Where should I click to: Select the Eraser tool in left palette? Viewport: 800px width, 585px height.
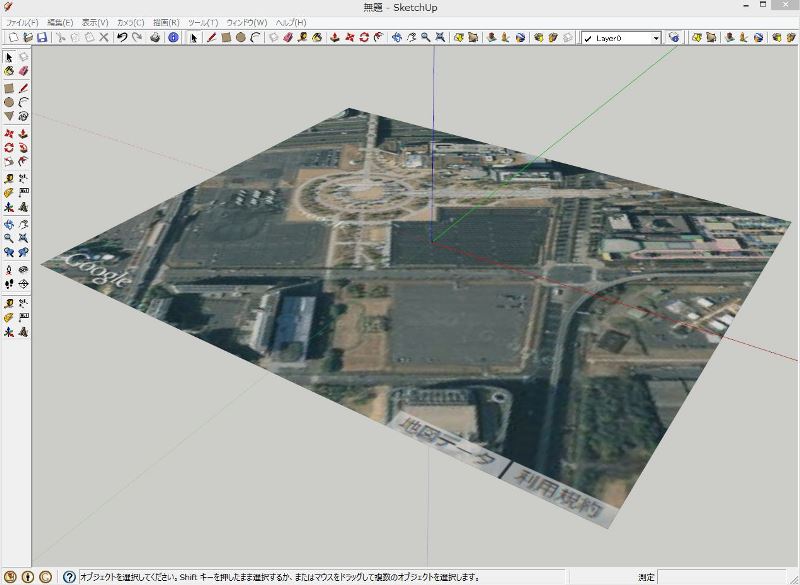[23, 71]
